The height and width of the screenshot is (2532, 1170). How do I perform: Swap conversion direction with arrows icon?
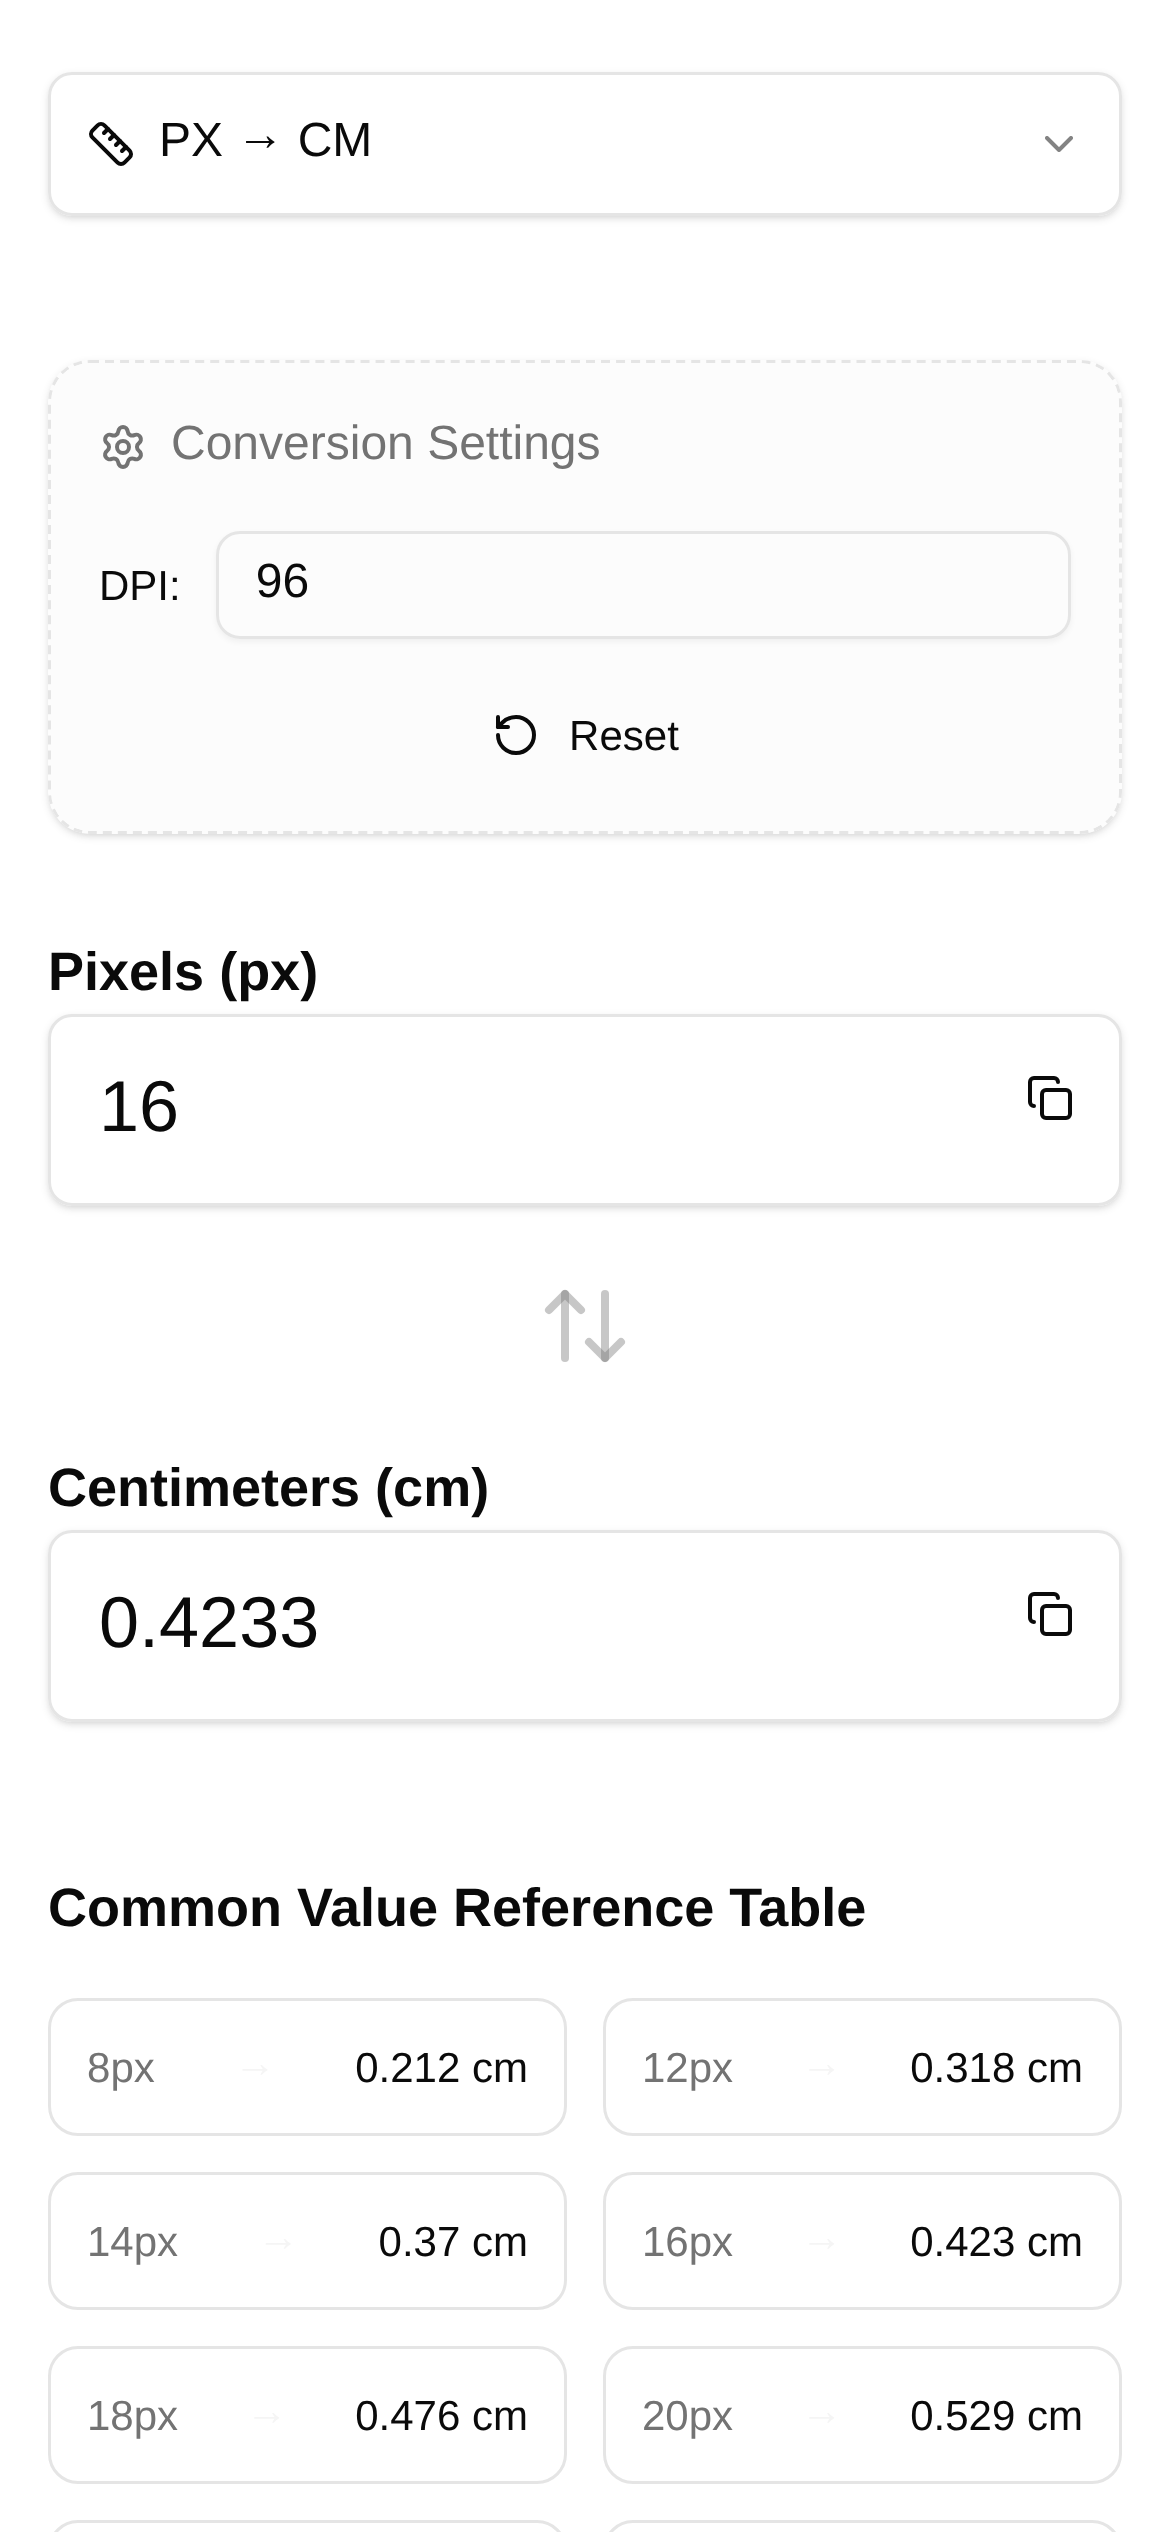(x=585, y=1326)
